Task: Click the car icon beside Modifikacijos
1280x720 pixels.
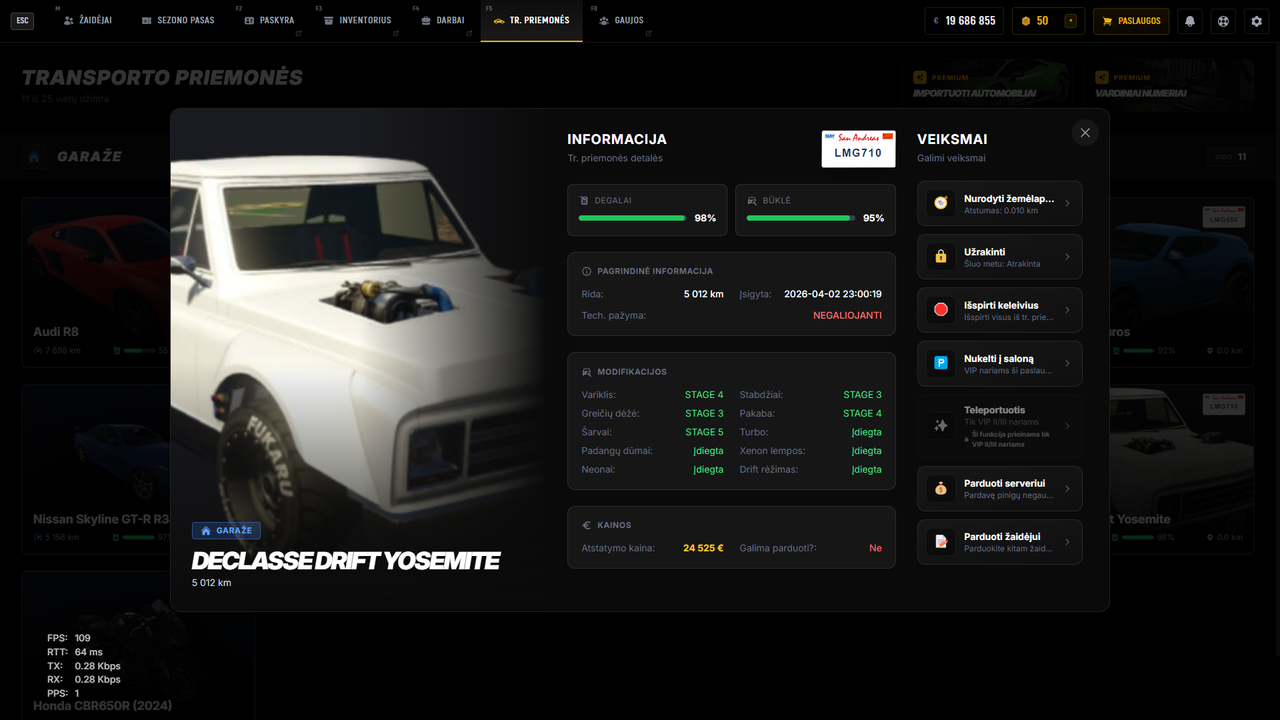Action: coord(587,372)
